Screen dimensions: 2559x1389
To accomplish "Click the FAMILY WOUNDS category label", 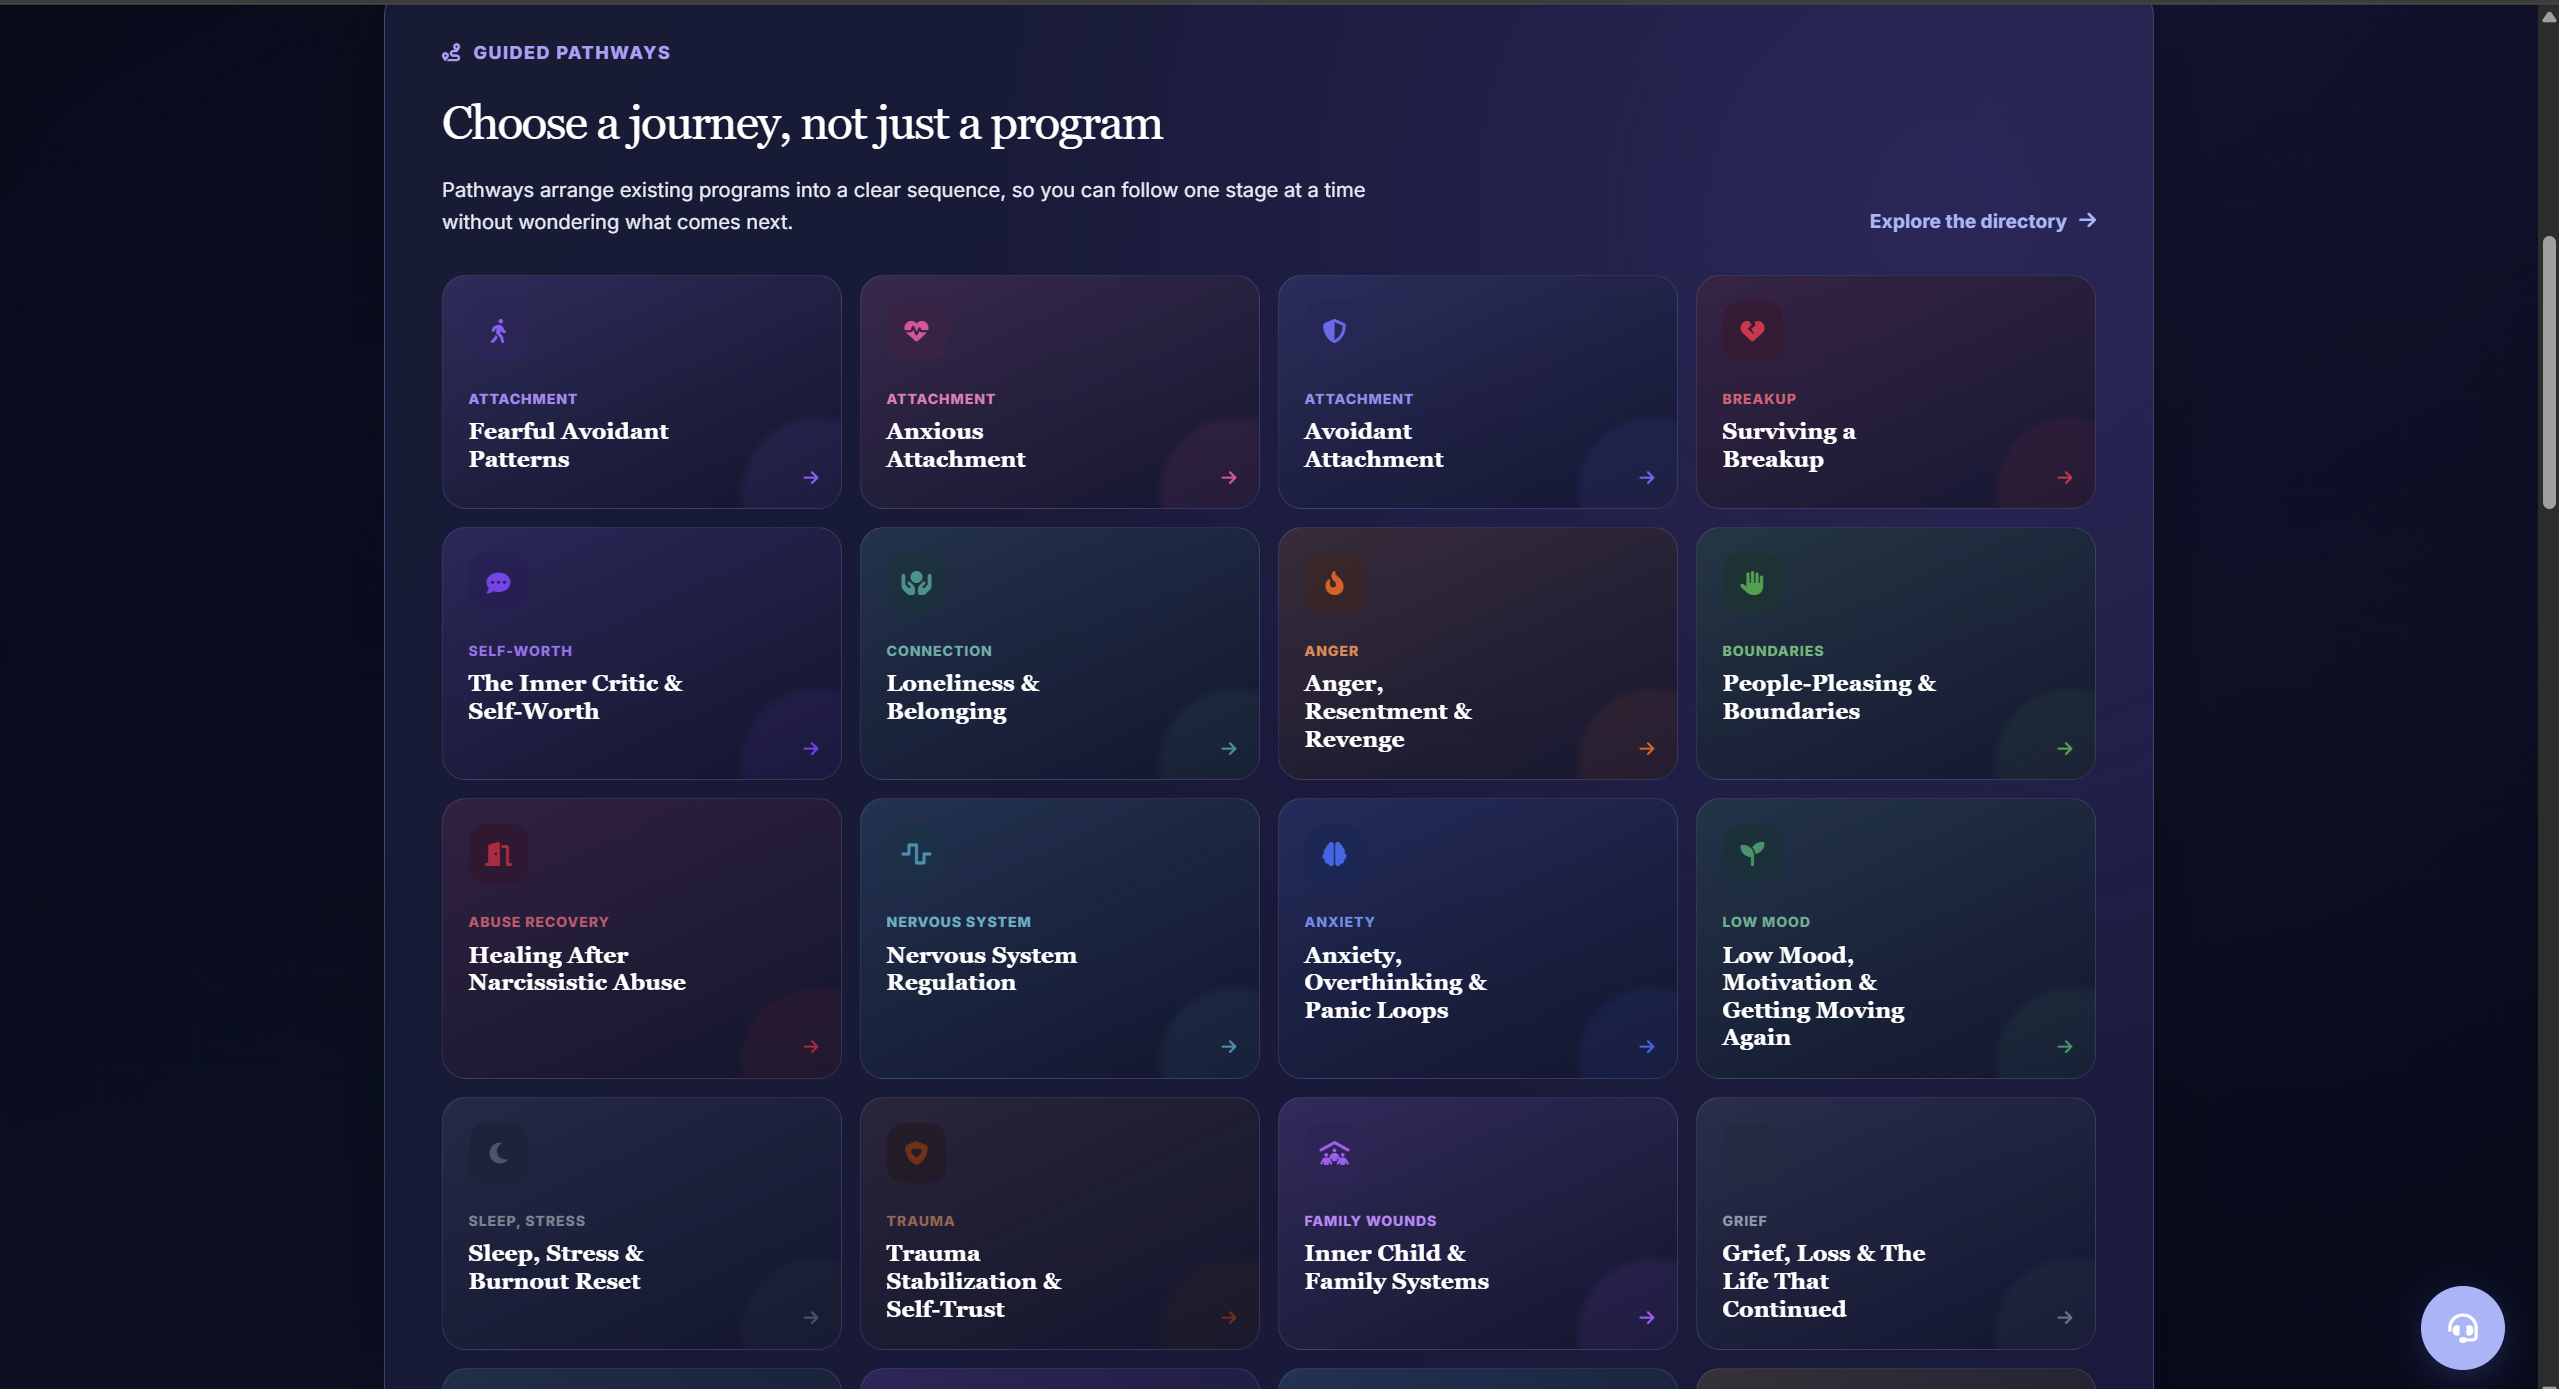I will tap(1370, 1221).
